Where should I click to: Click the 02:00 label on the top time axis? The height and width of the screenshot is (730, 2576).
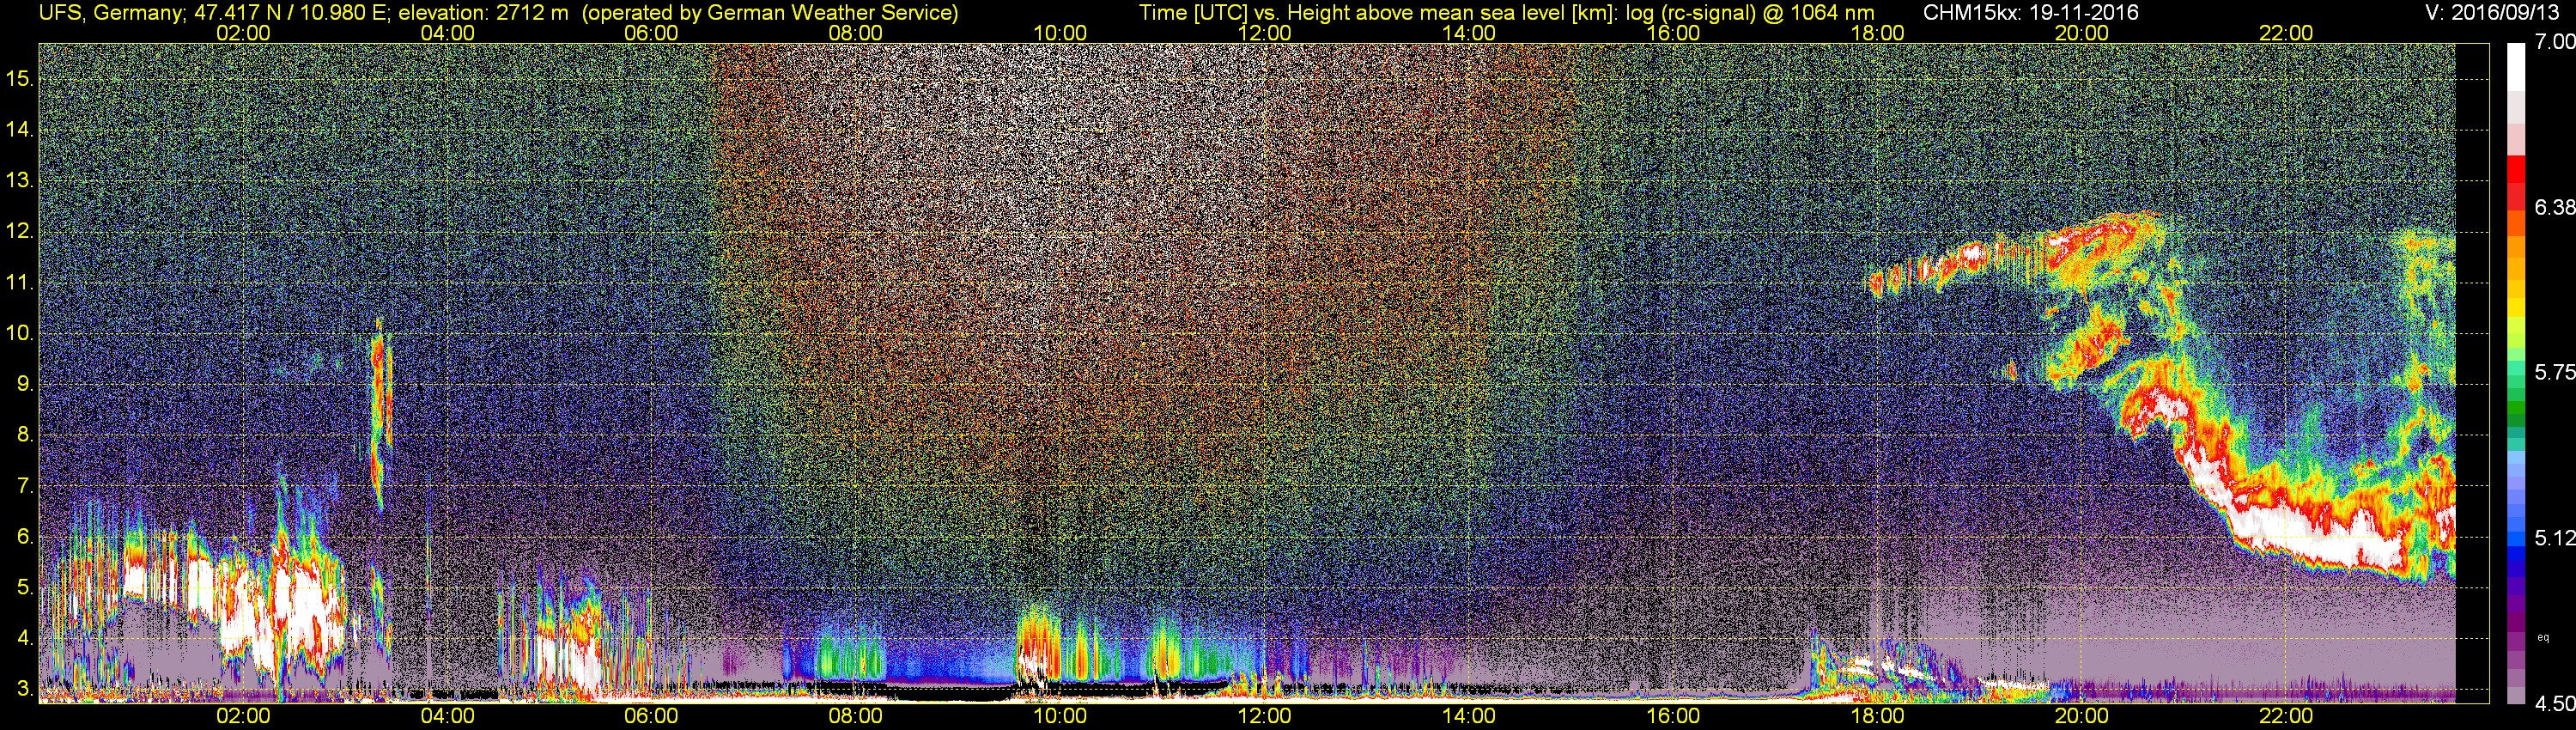pos(243,33)
